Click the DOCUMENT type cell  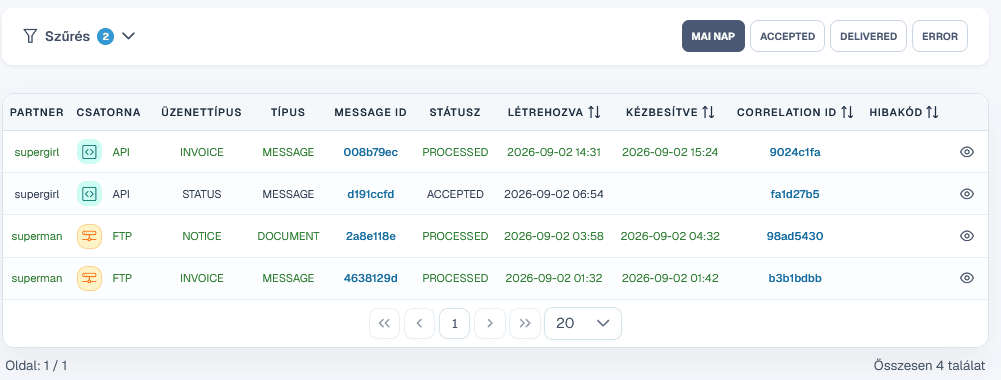click(288, 236)
